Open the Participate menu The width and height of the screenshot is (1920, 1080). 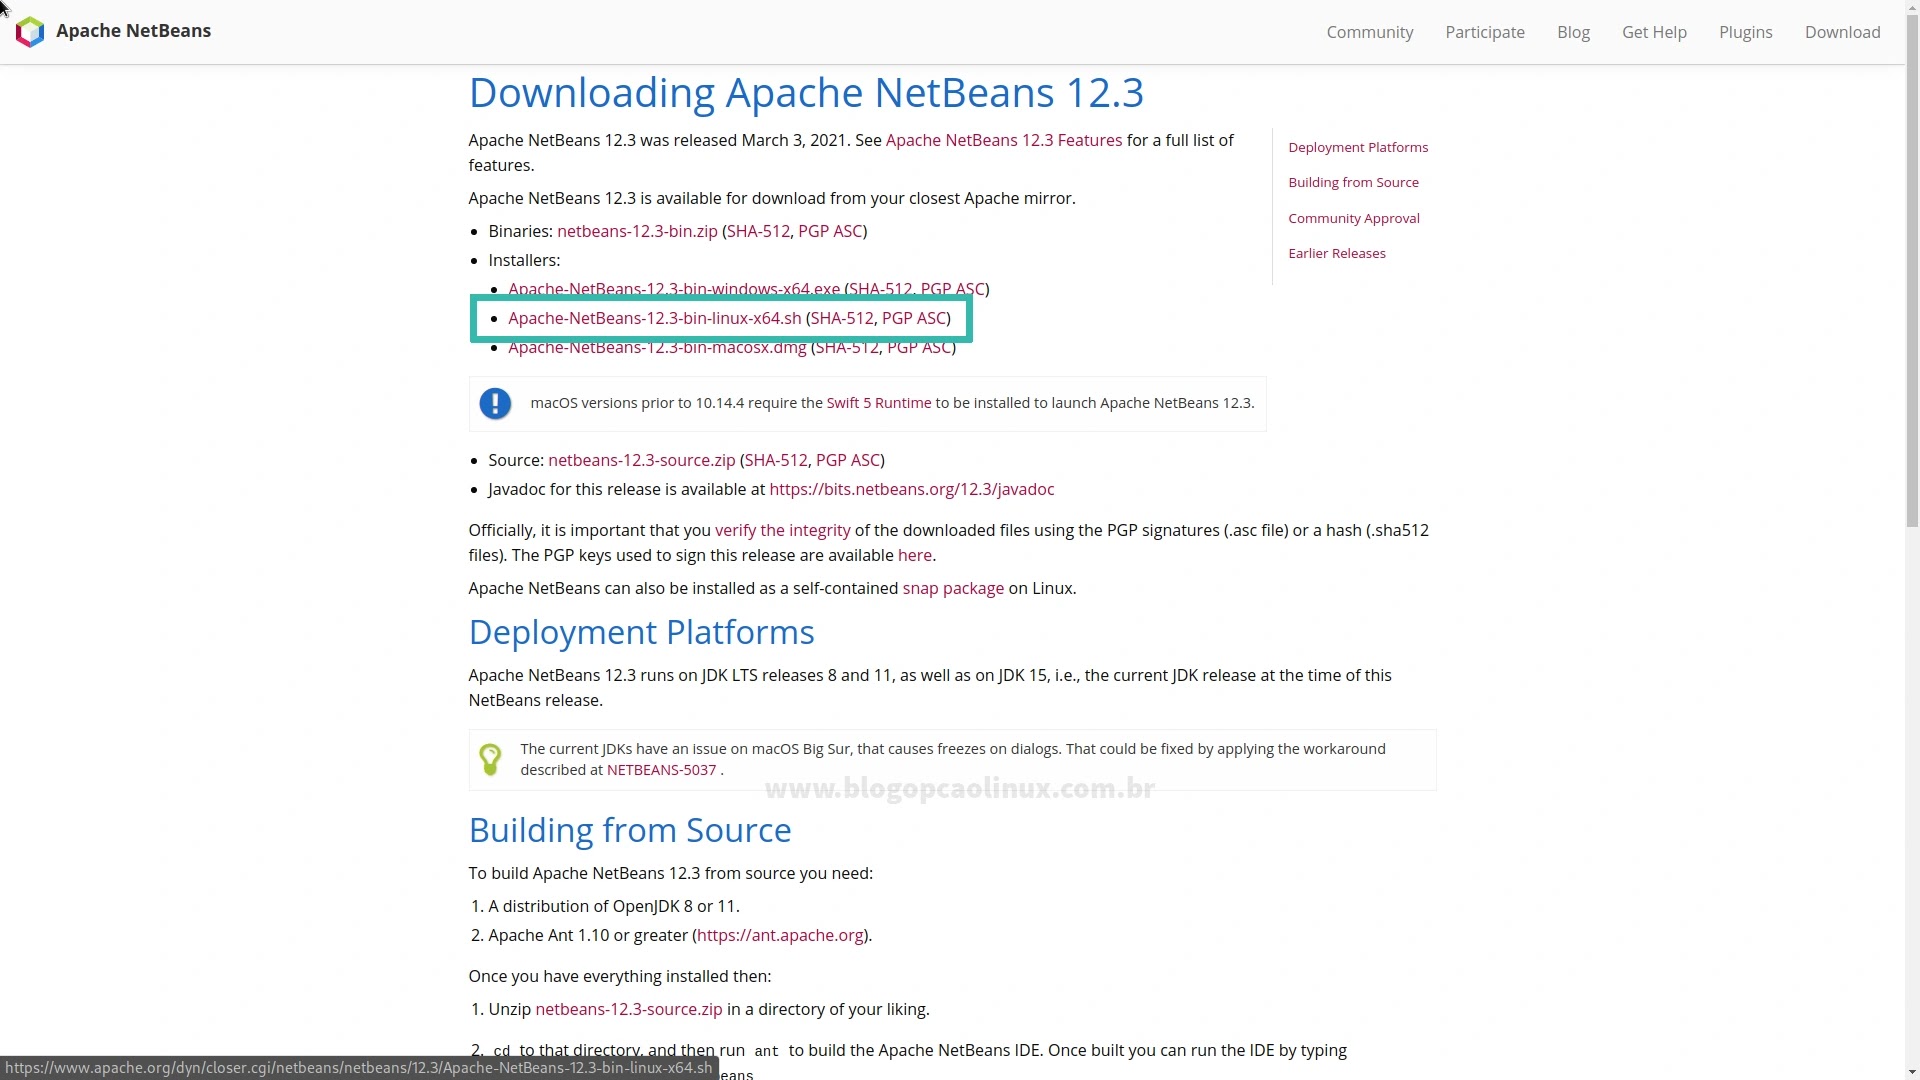(x=1484, y=32)
